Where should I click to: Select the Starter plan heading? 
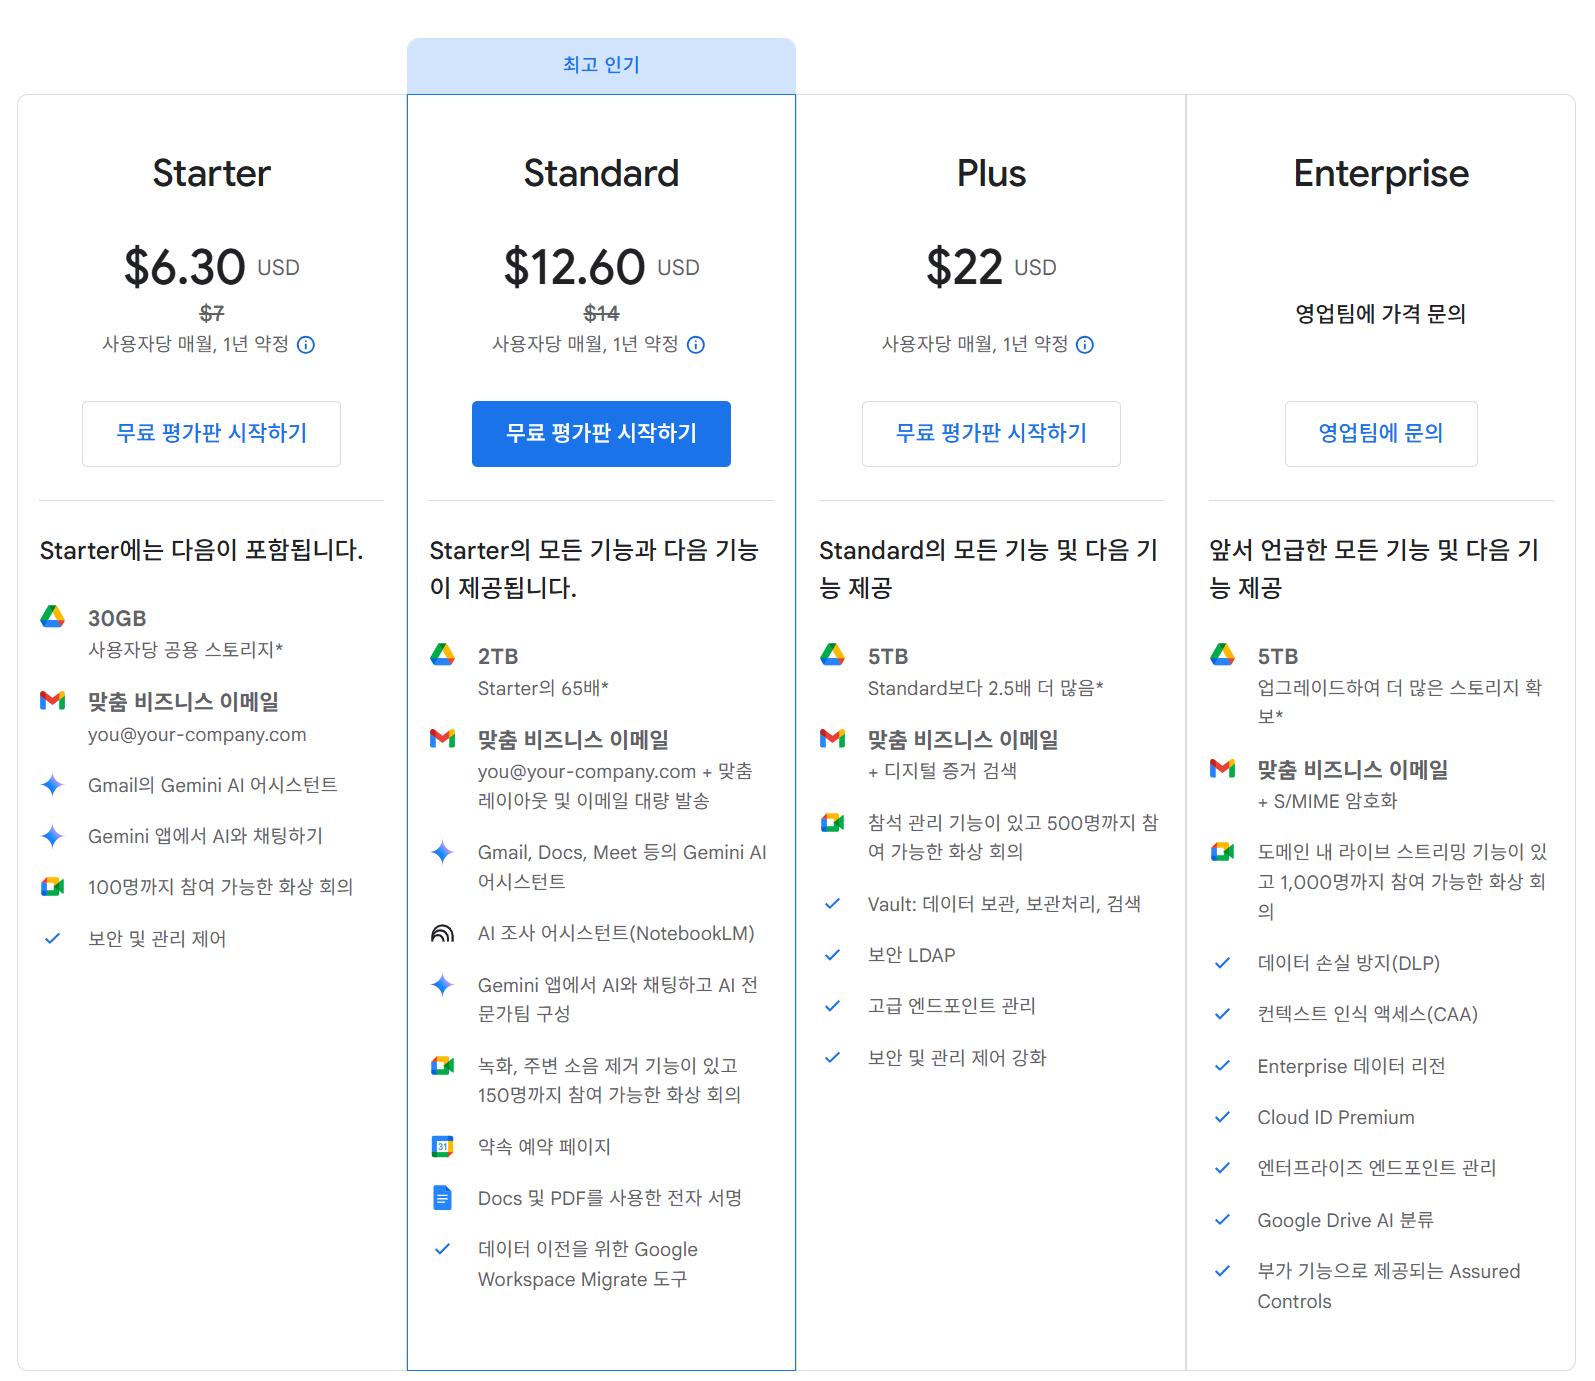click(x=211, y=174)
